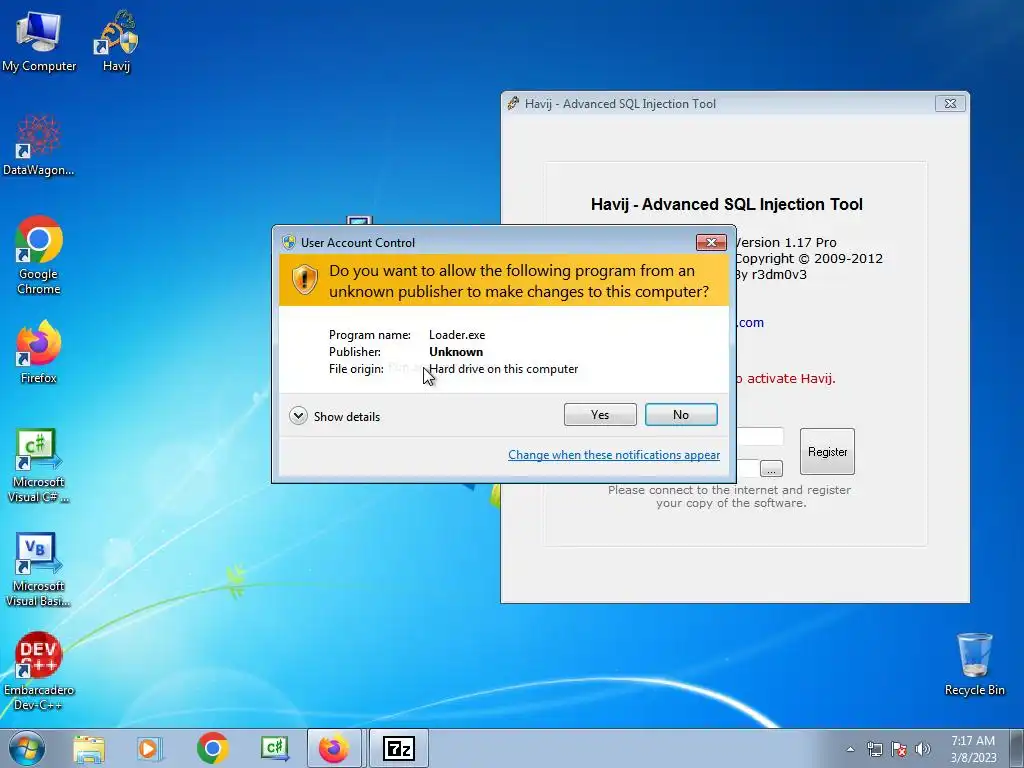
Task: Select the Microsoft Visual Basic desktop shortcut
Action: click(39, 569)
